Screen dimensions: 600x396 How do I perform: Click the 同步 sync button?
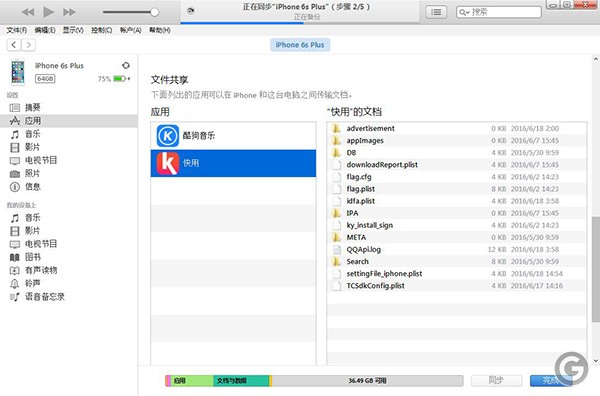tap(497, 380)
